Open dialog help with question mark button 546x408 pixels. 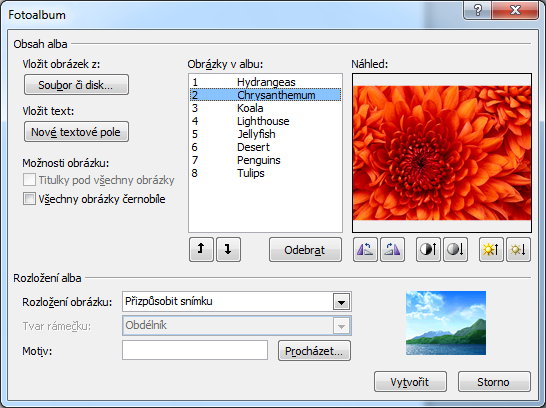(x=478, y=10)
